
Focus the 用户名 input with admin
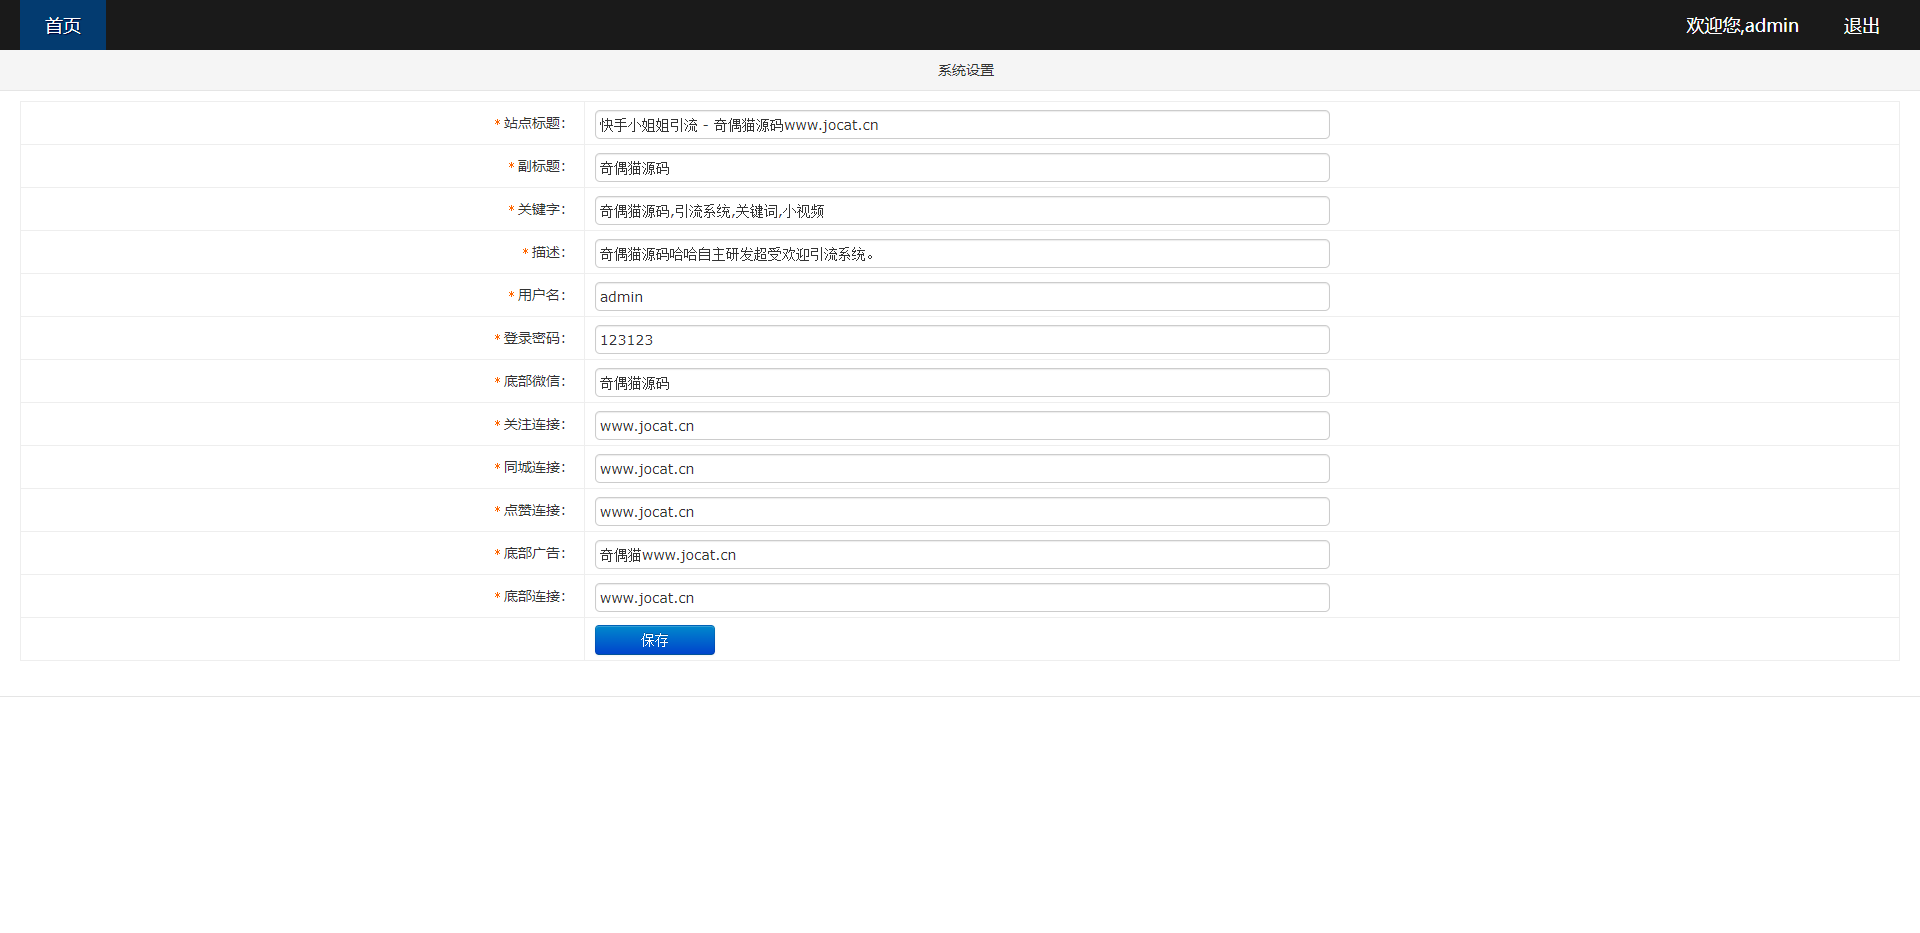[x=962, y=297]
